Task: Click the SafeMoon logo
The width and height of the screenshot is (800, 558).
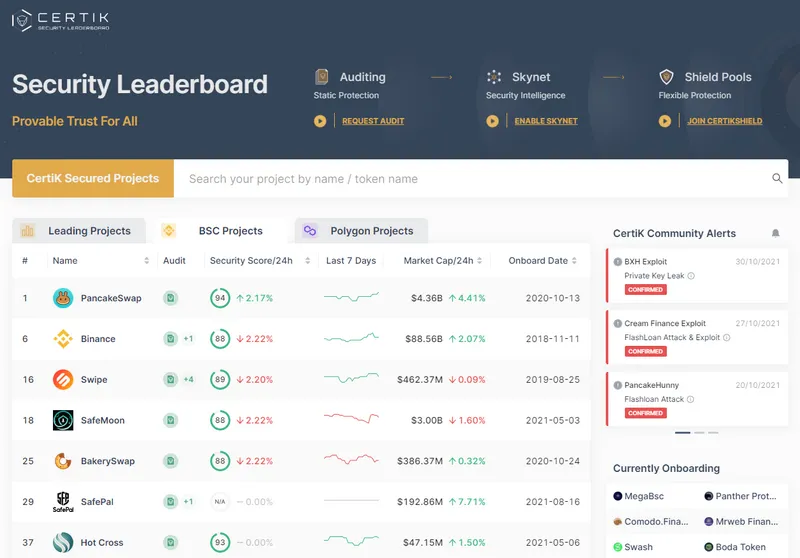Action: coord(63,420)
